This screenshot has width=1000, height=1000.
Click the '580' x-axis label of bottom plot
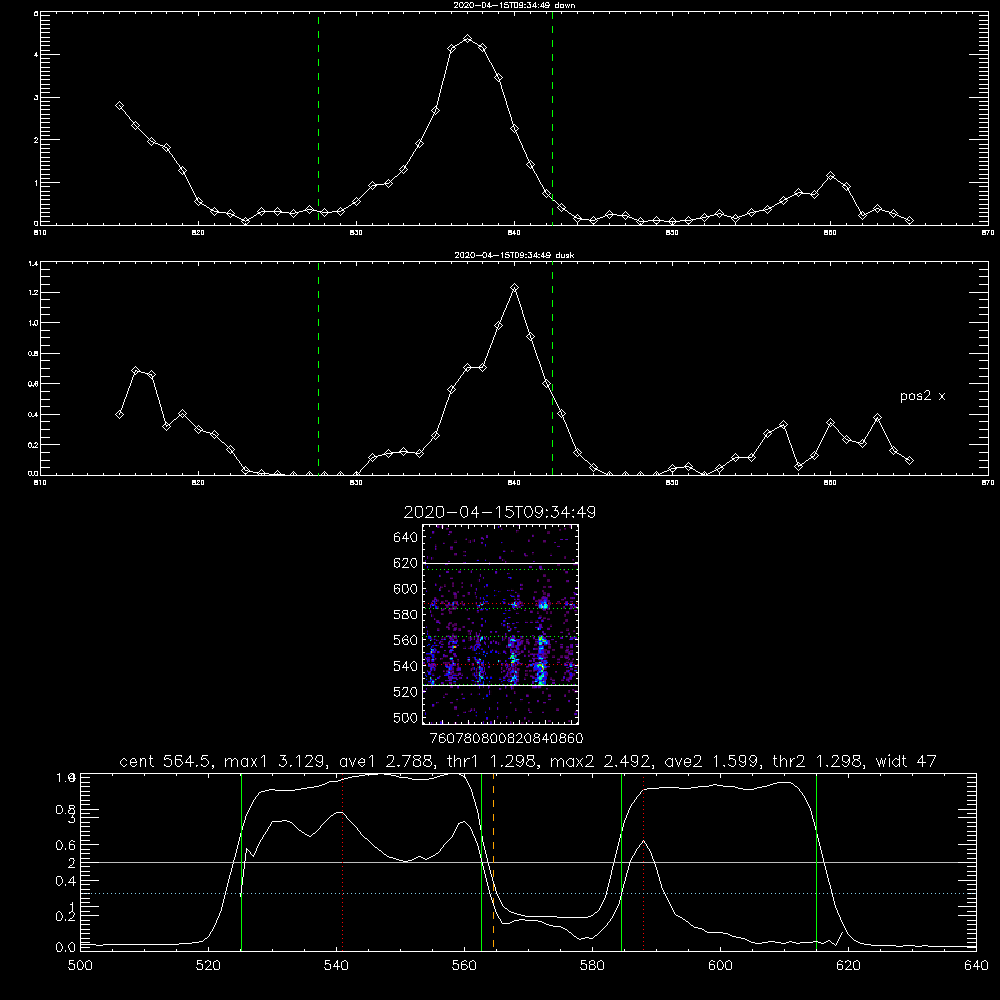click(592, 966)
